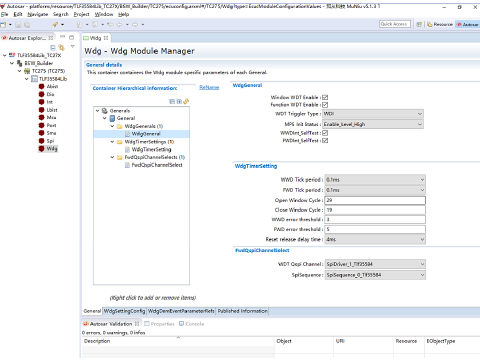Switch to Autosar perspective button
Image resolution: width=480 pixels, height=360 pixels.
coord(468,24)
